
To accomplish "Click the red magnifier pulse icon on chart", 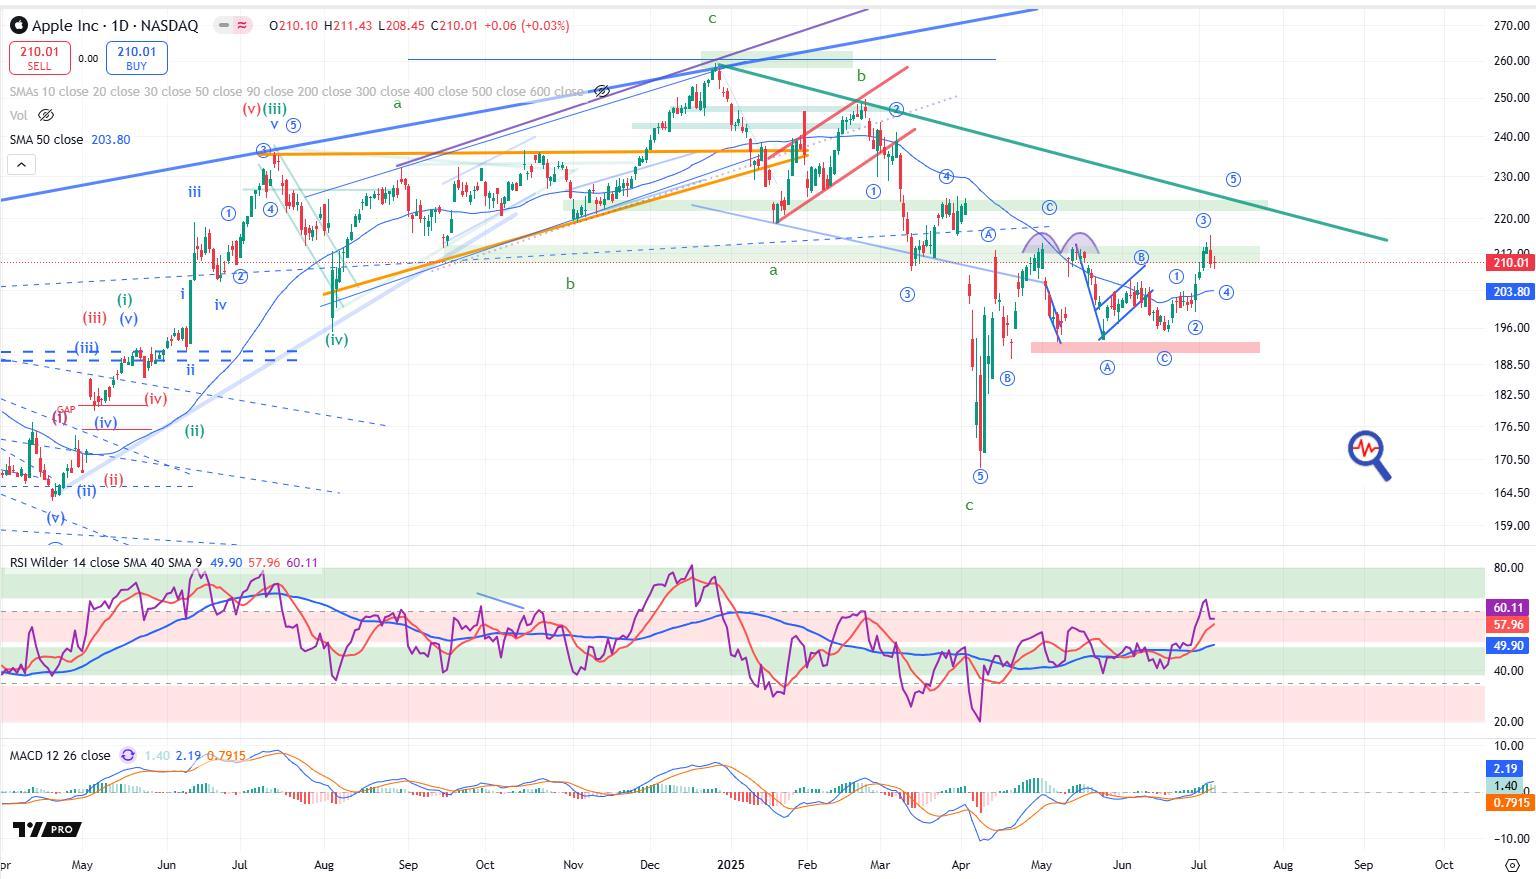I will [1369, 455].
